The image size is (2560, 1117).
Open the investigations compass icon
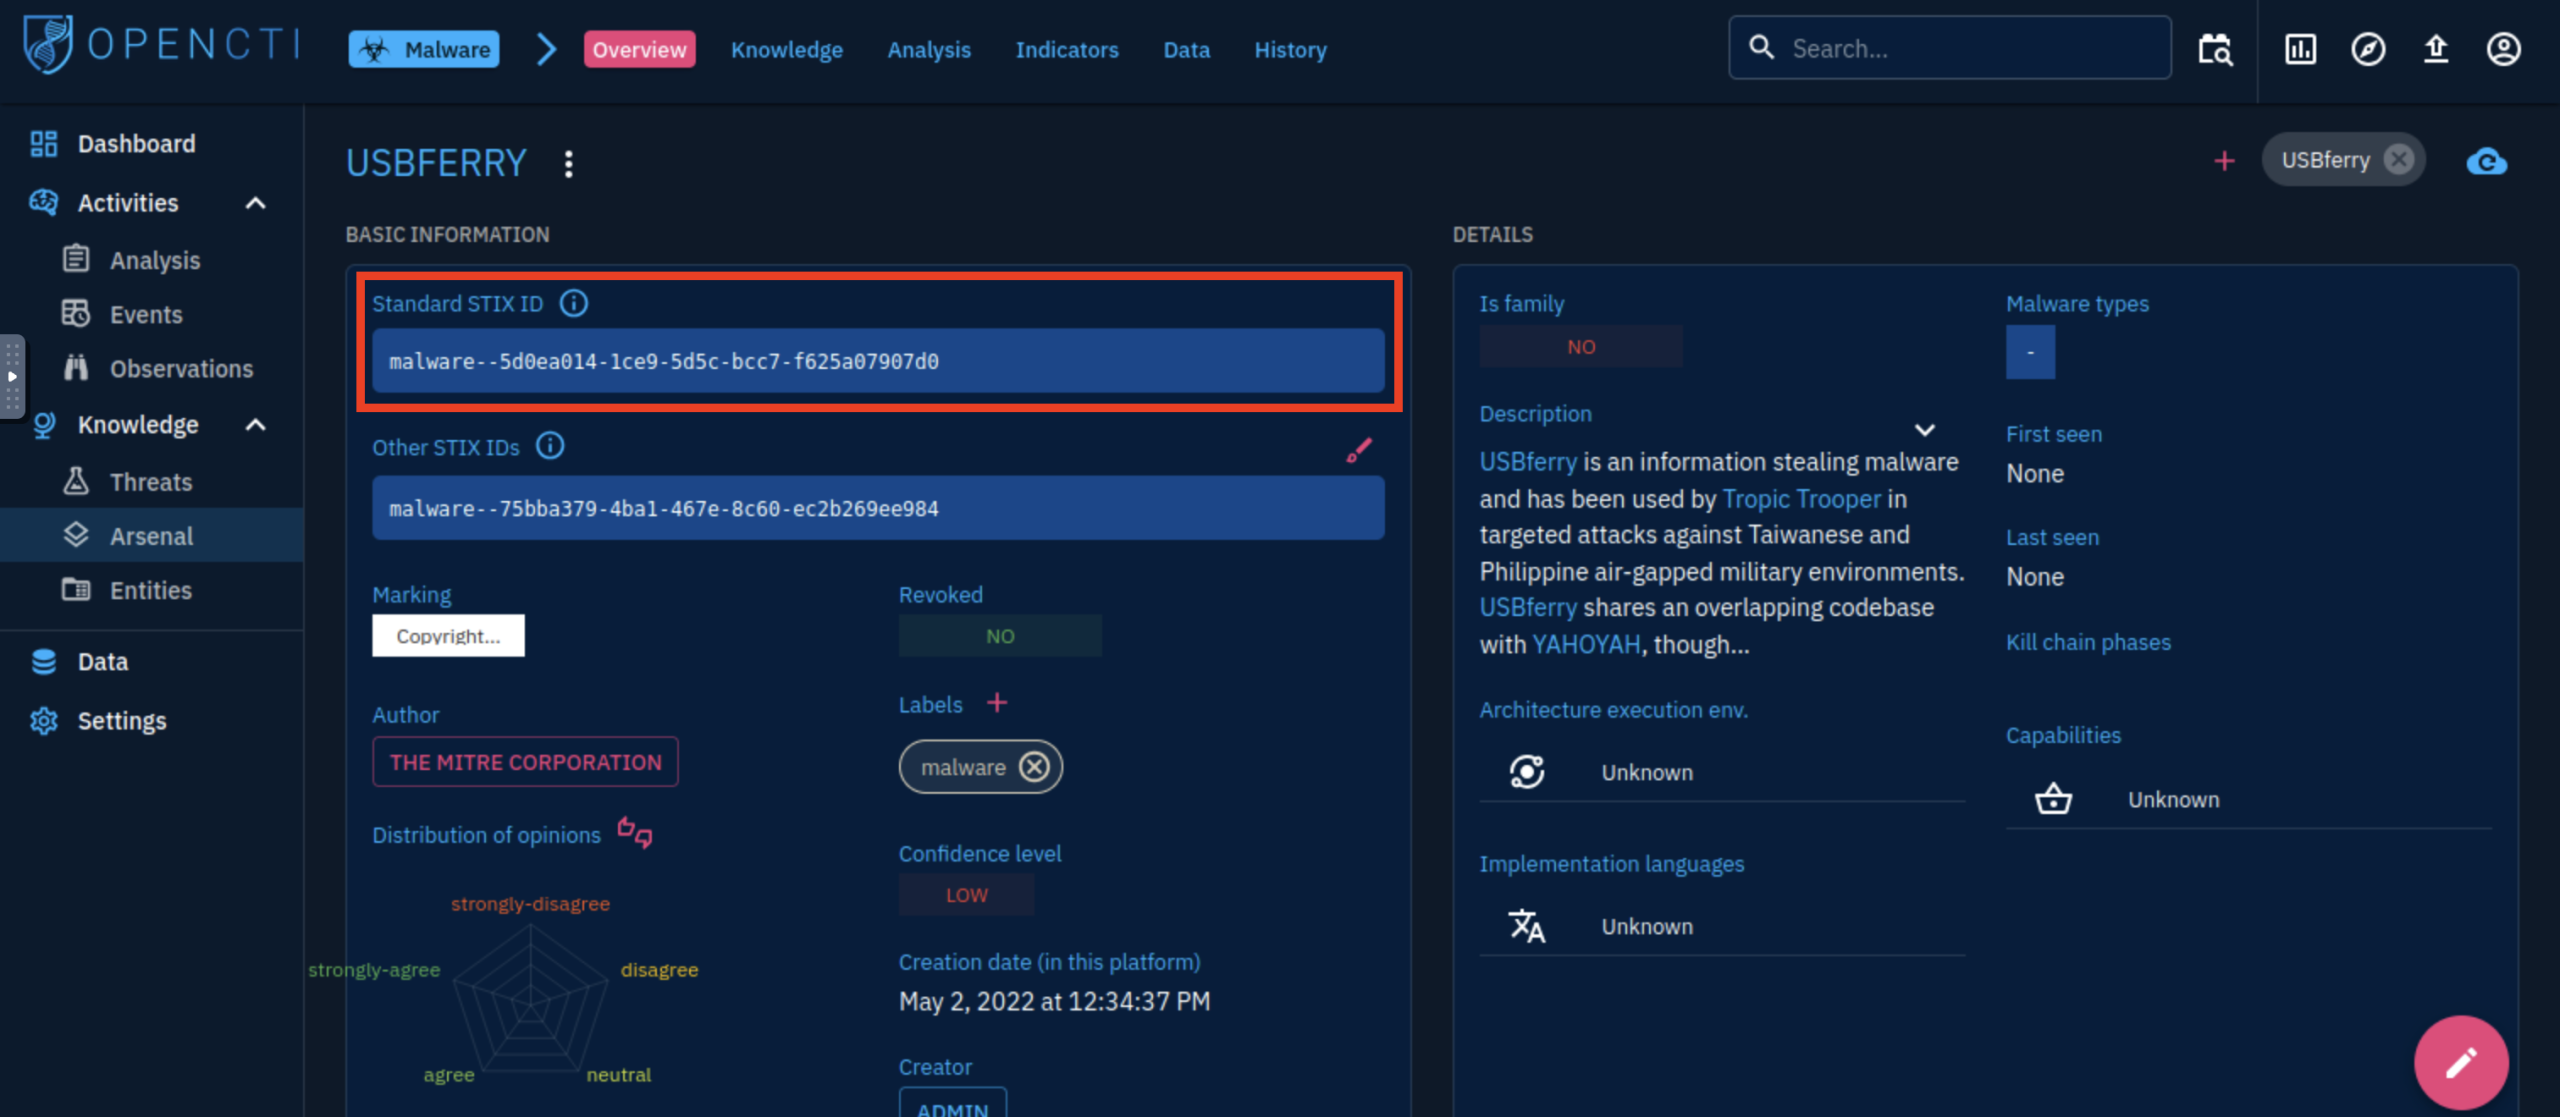coord(2368,49)
